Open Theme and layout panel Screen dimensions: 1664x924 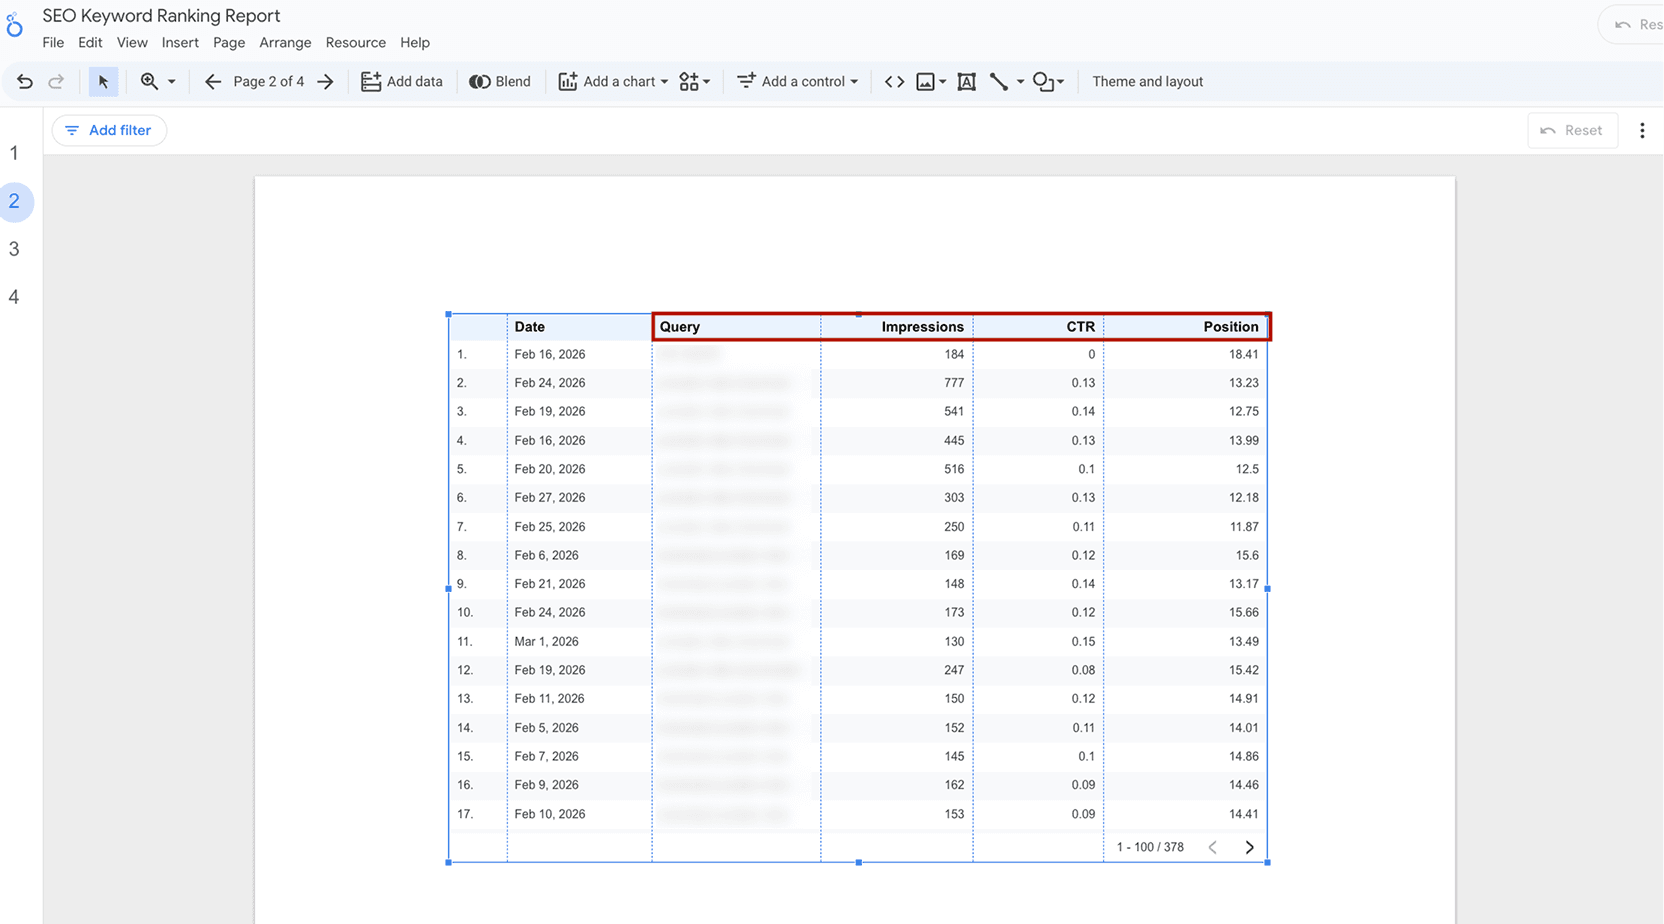pos(1147,81)
